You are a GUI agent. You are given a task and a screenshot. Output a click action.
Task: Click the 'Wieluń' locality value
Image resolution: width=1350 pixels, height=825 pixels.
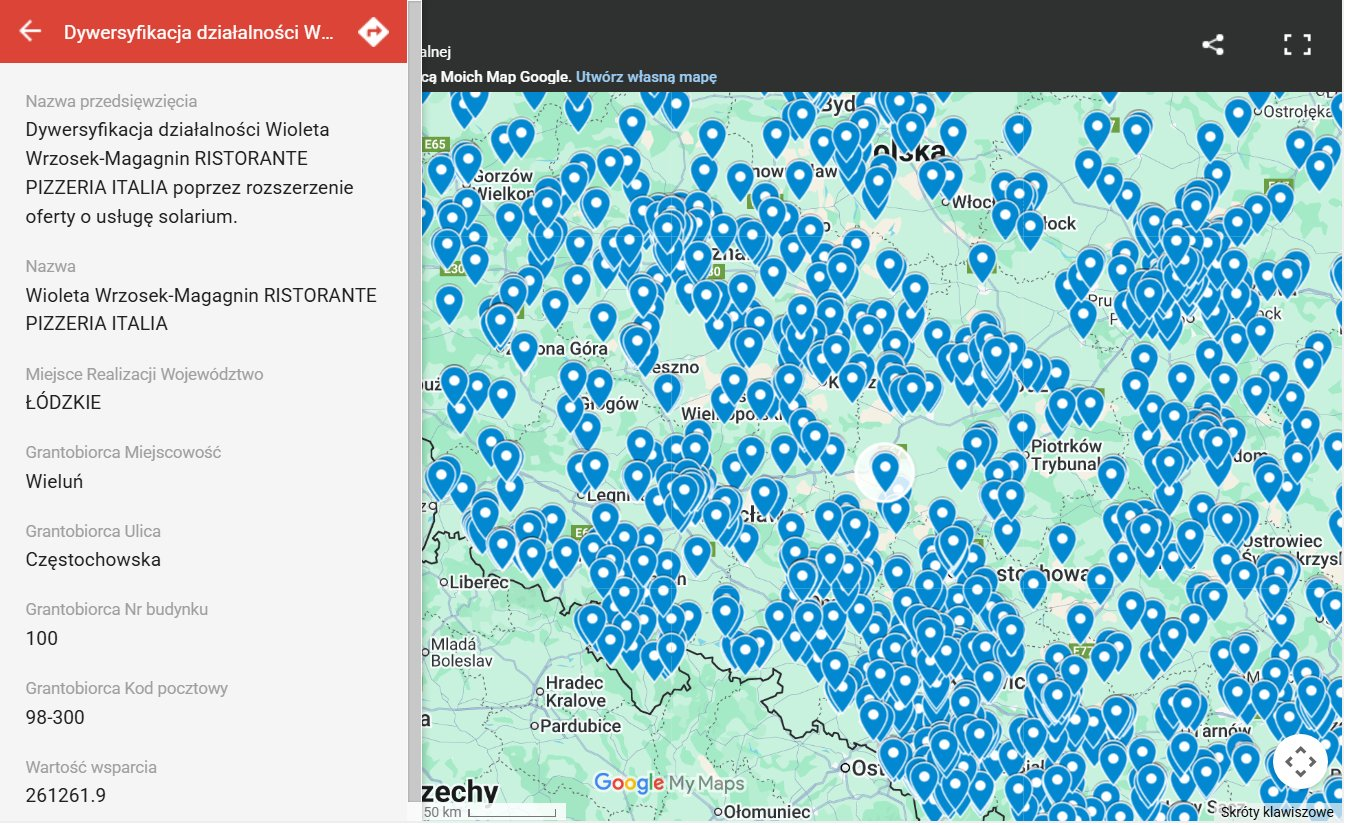(54, 481)
